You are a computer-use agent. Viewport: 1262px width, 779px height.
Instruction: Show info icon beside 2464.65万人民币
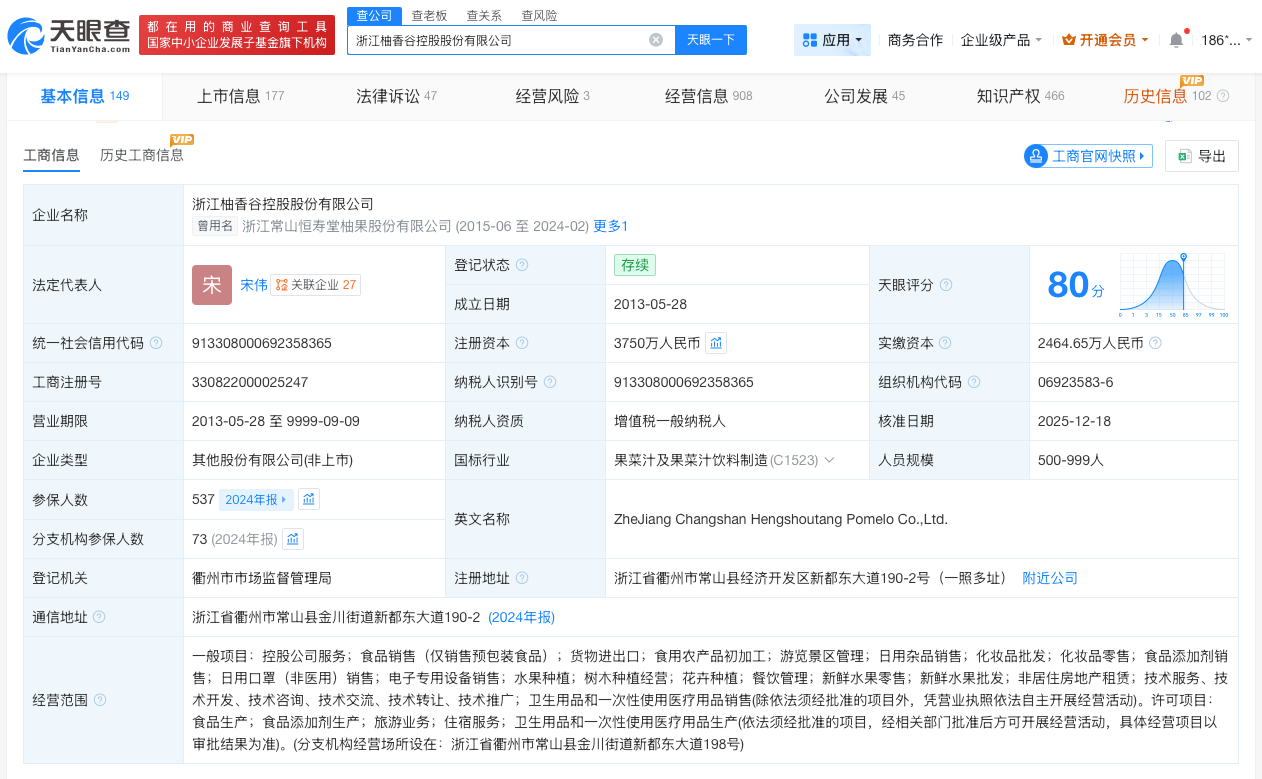point(1155,343)
